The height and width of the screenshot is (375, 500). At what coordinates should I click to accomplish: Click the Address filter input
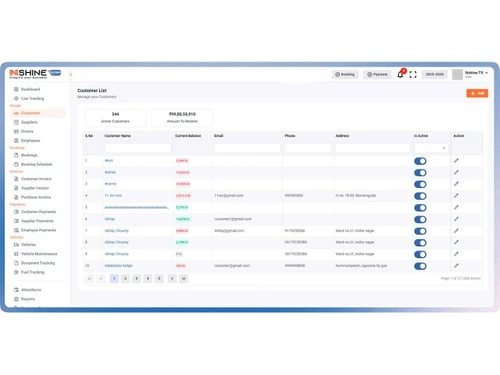pyautogui.click(x=373, y=148)
